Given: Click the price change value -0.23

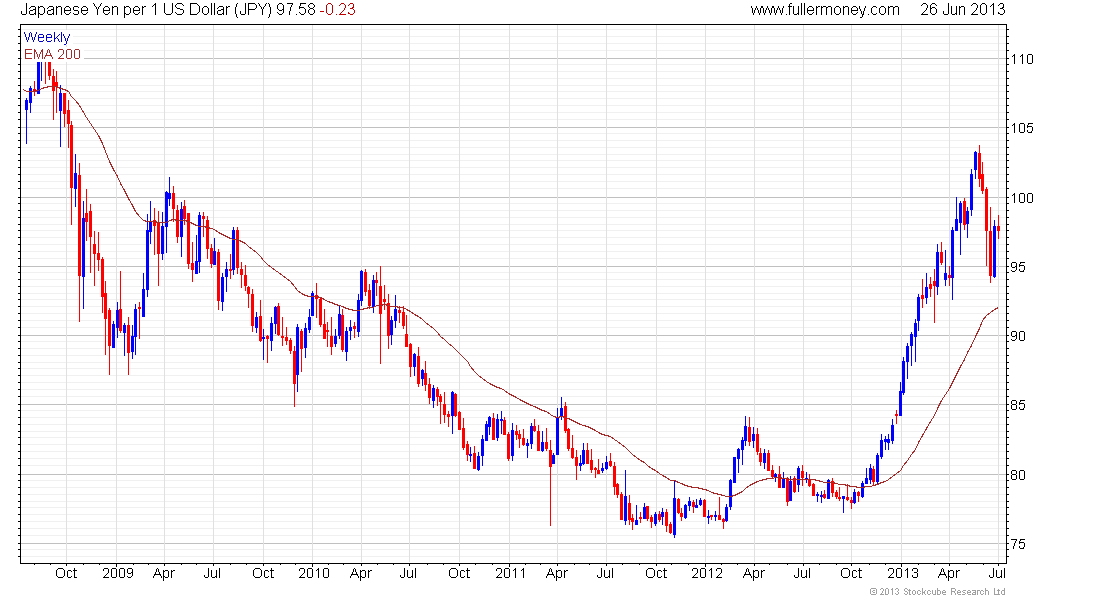Looking at the screenshot, I should tap(337, 10).
